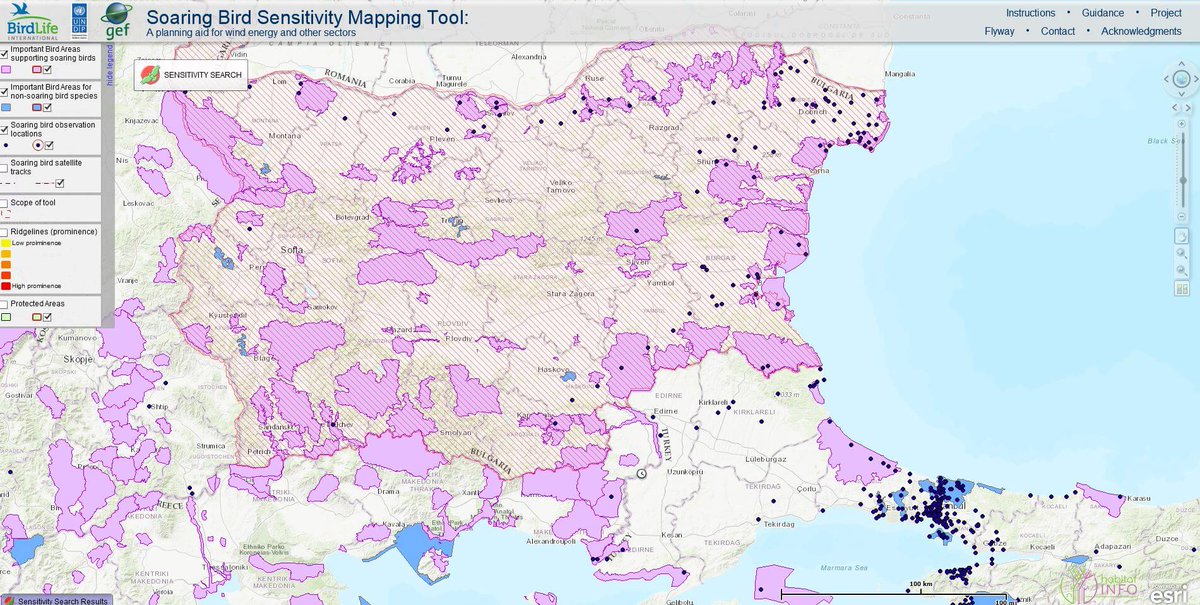This screenshot has height=605, width=1200.
Task: Expand the Sensitivity Search Results panel
Action: tap(57, 600)
